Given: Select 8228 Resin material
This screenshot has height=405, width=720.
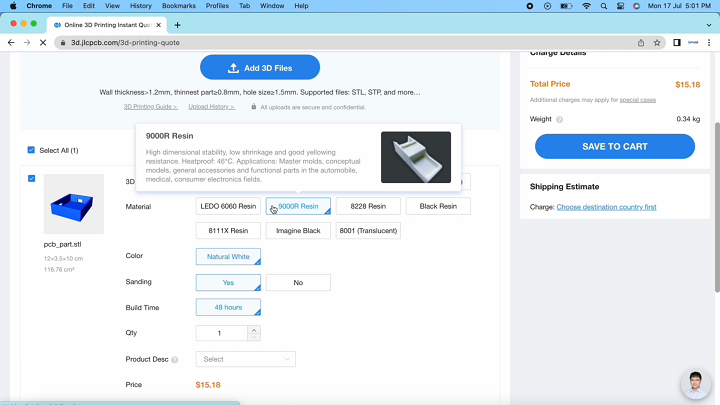Looking at the screenshot, I should click(x=368, y=206).
